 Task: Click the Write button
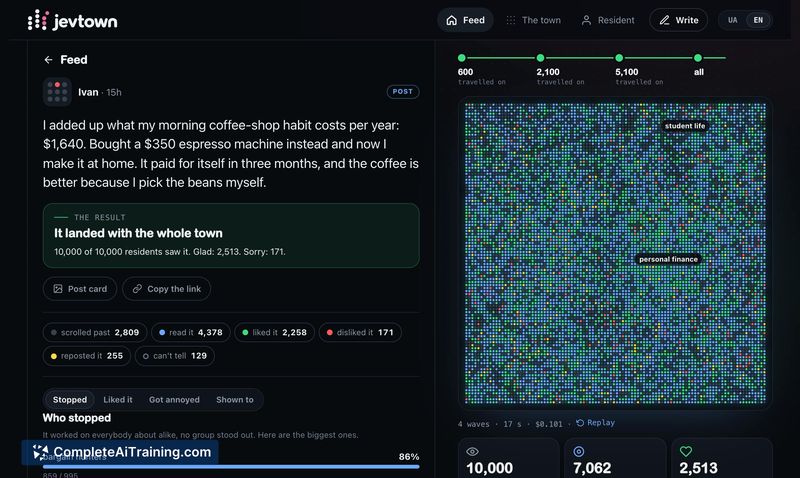pyautogui.click(x=679, y=20)
